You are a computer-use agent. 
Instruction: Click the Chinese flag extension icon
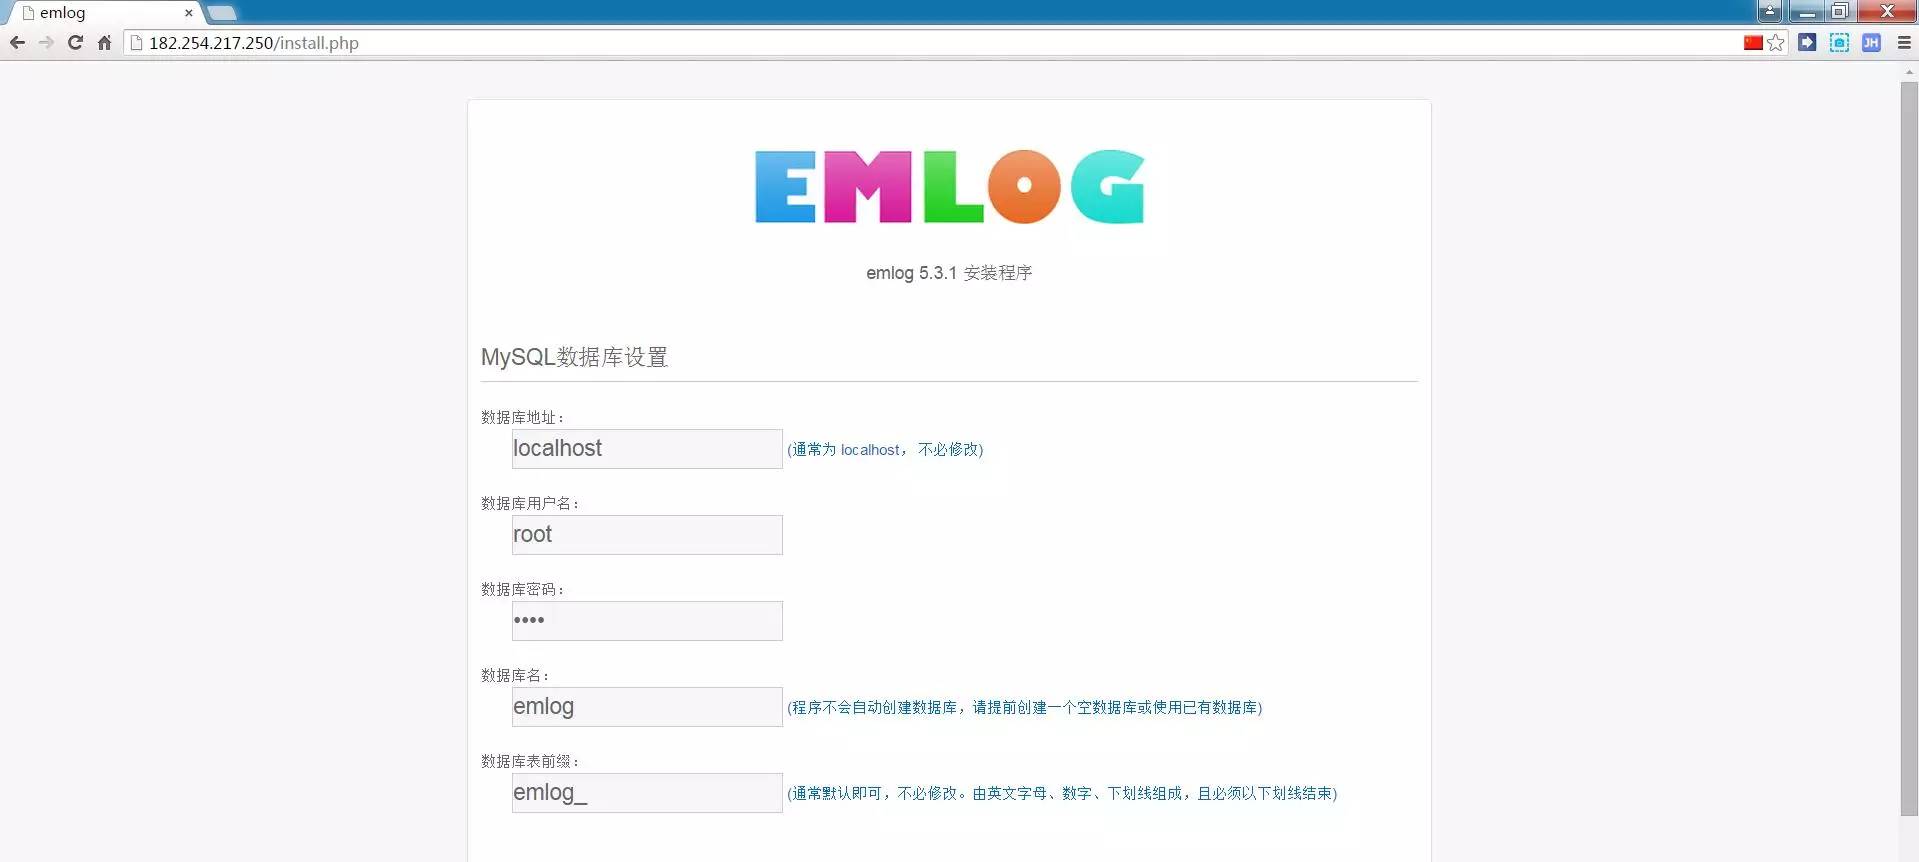tap(1753, 42)
